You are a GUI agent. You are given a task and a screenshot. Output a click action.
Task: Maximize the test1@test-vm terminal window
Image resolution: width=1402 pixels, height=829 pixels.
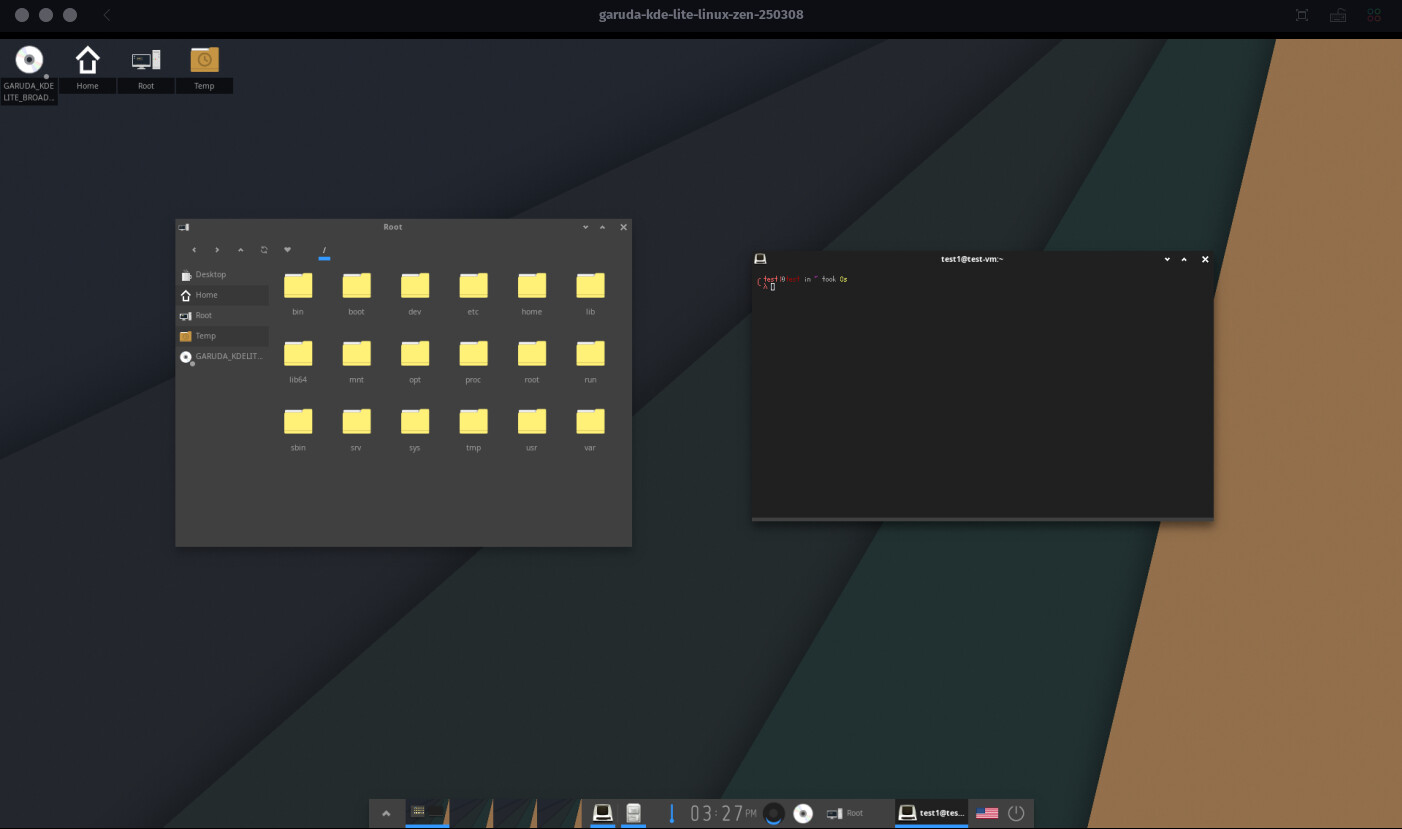point(1184,259)
